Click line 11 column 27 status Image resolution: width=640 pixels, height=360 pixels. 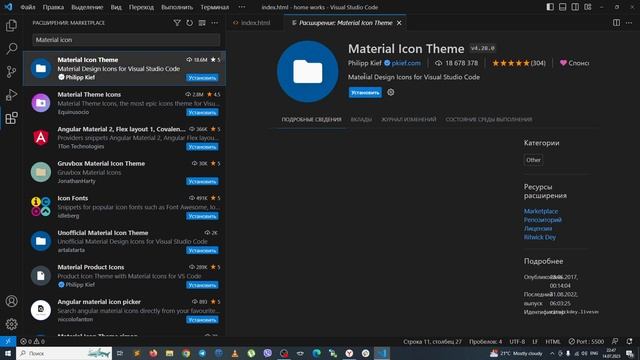432,341
